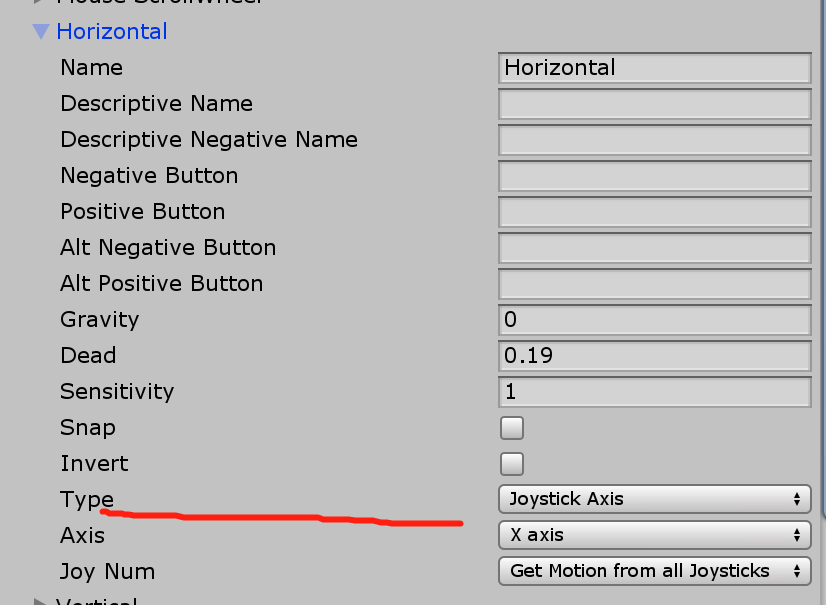Click the Horizontal blue header label
Viewport: 826px width, 606px height.
[111, 31]
